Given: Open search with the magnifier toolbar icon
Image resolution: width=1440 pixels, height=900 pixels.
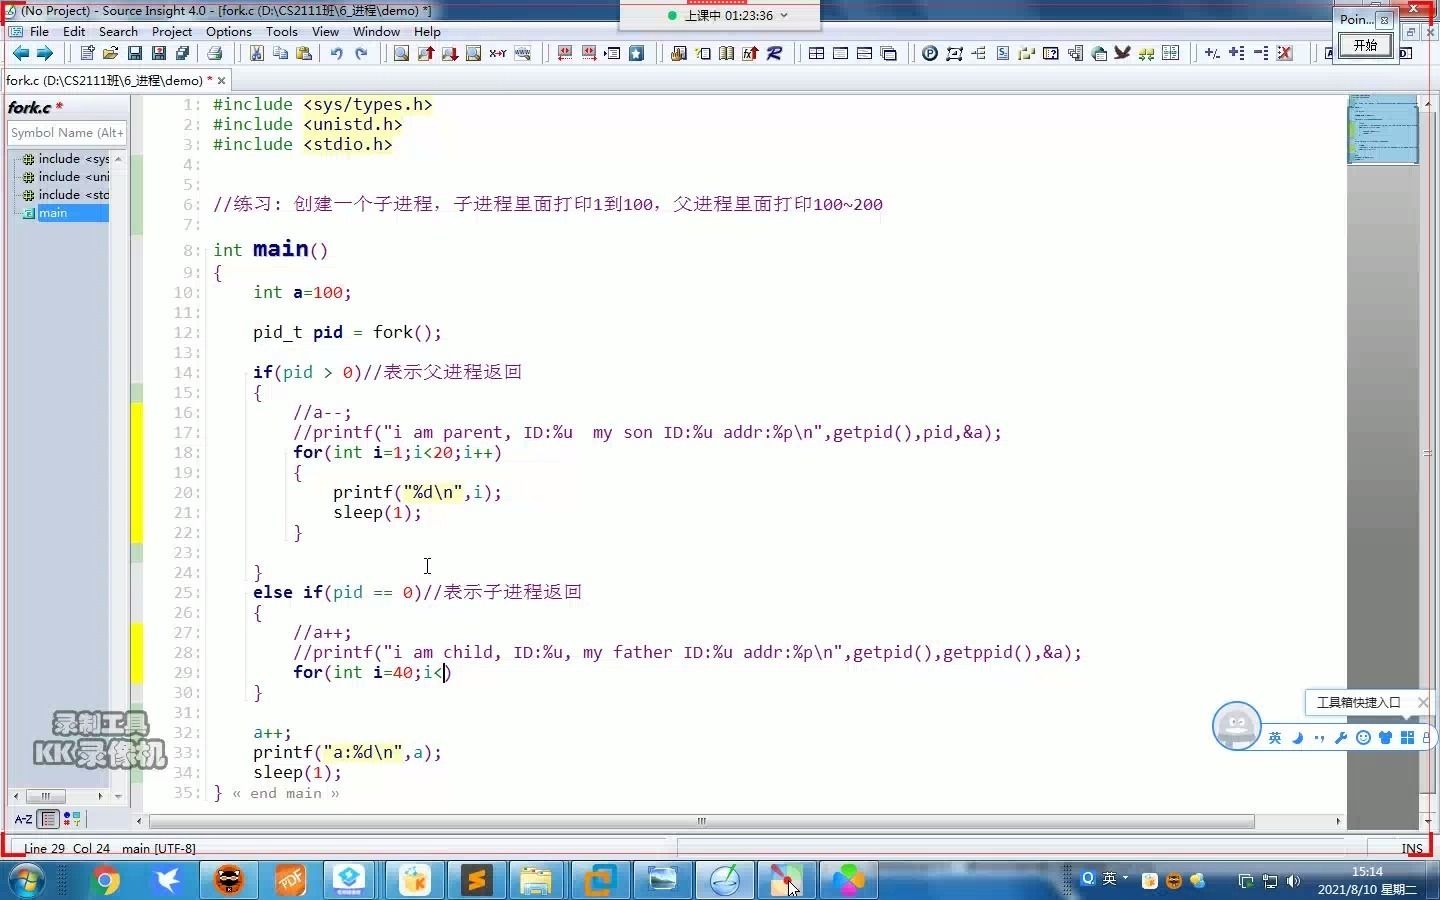Looking at the screenshot, I should 400,54.
